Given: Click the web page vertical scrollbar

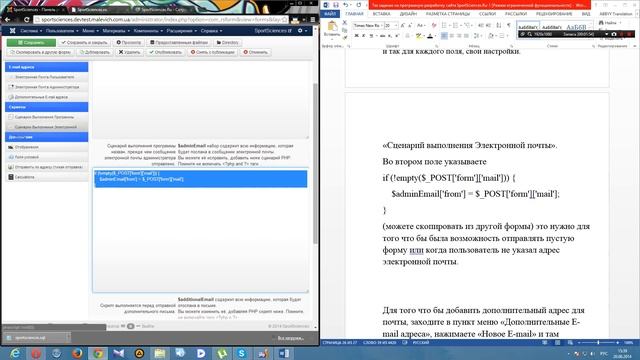Looking at the screenshot, I should [315, 163].
